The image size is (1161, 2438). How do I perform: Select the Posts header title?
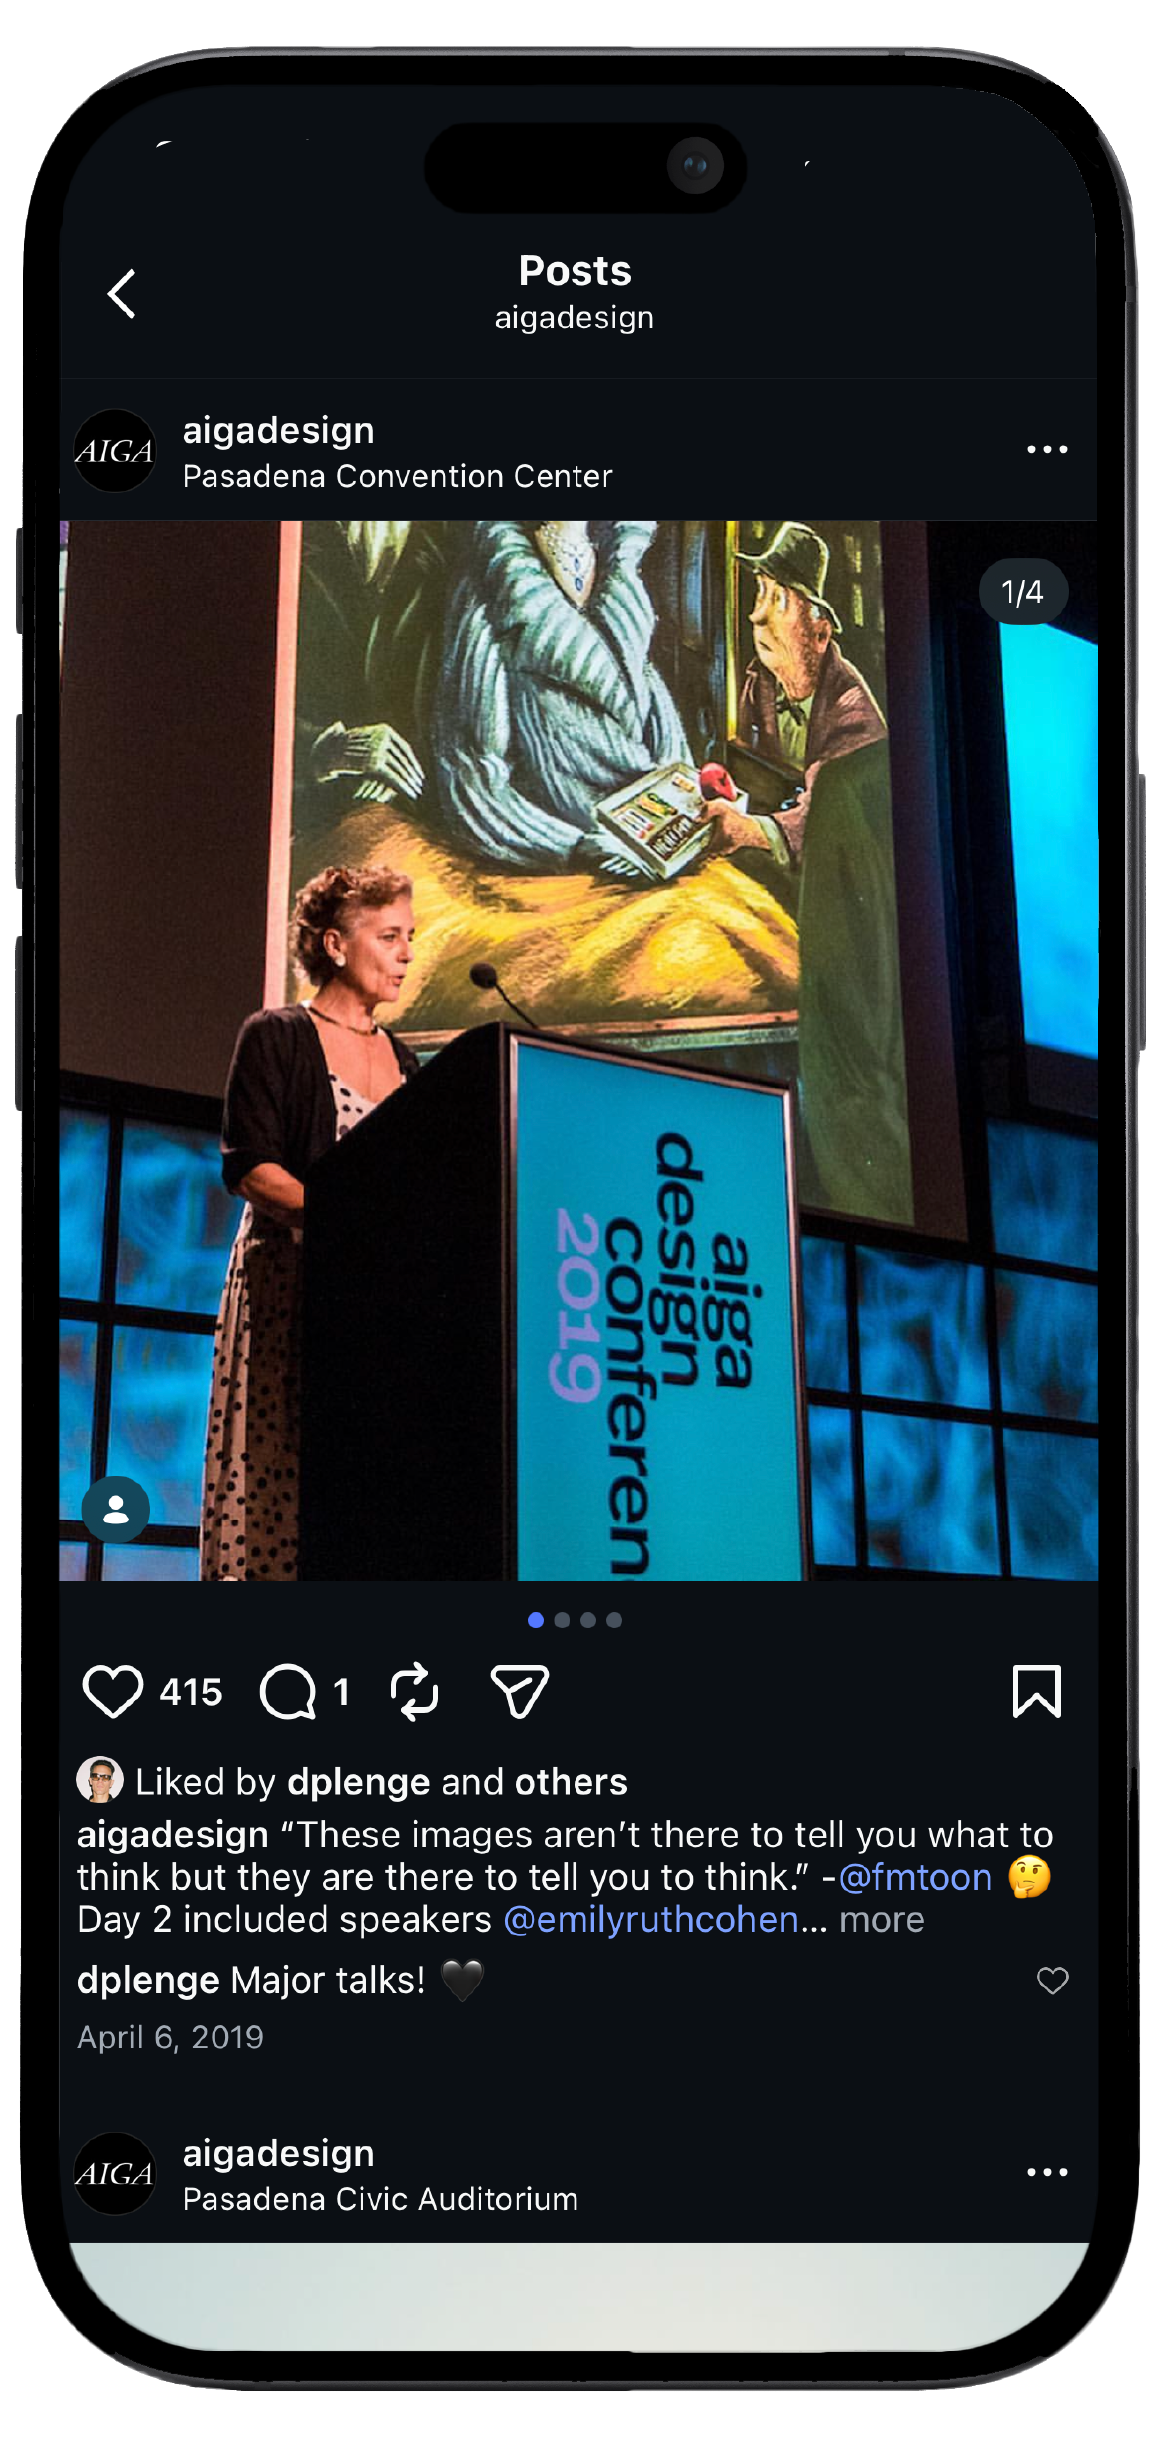[574, 270]
